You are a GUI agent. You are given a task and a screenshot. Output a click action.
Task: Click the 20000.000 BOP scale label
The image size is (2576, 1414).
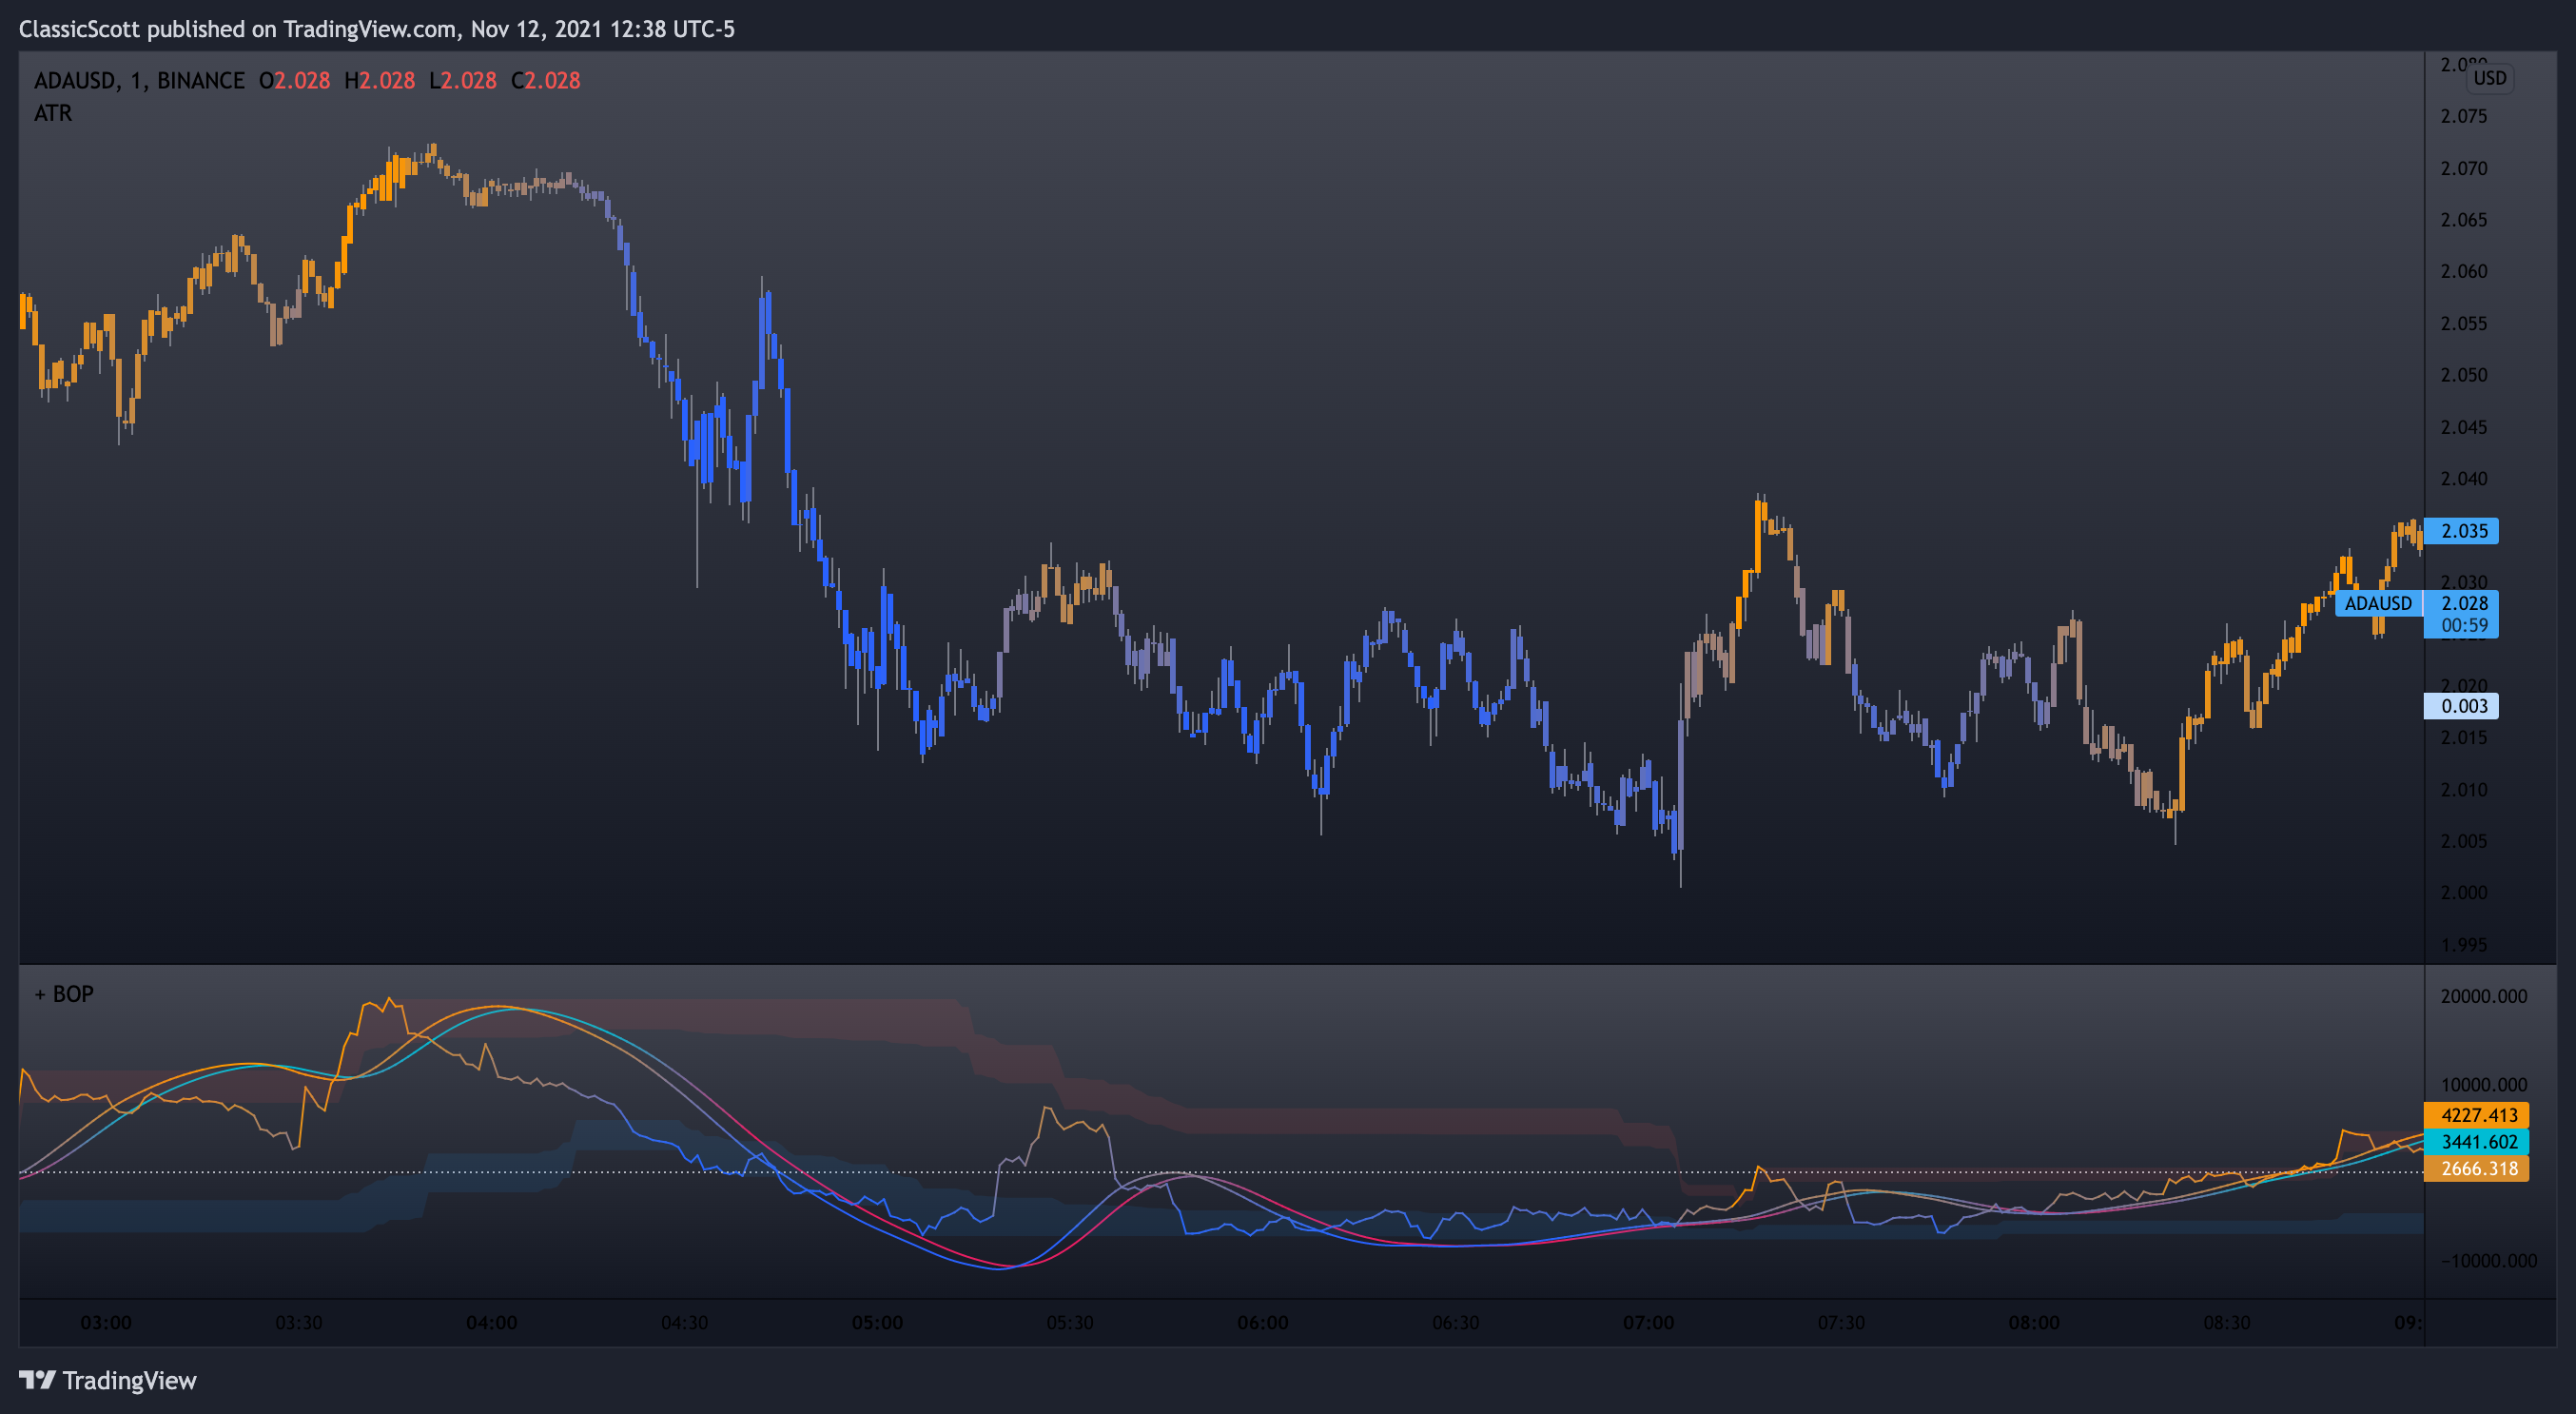tap(2484, 996)
